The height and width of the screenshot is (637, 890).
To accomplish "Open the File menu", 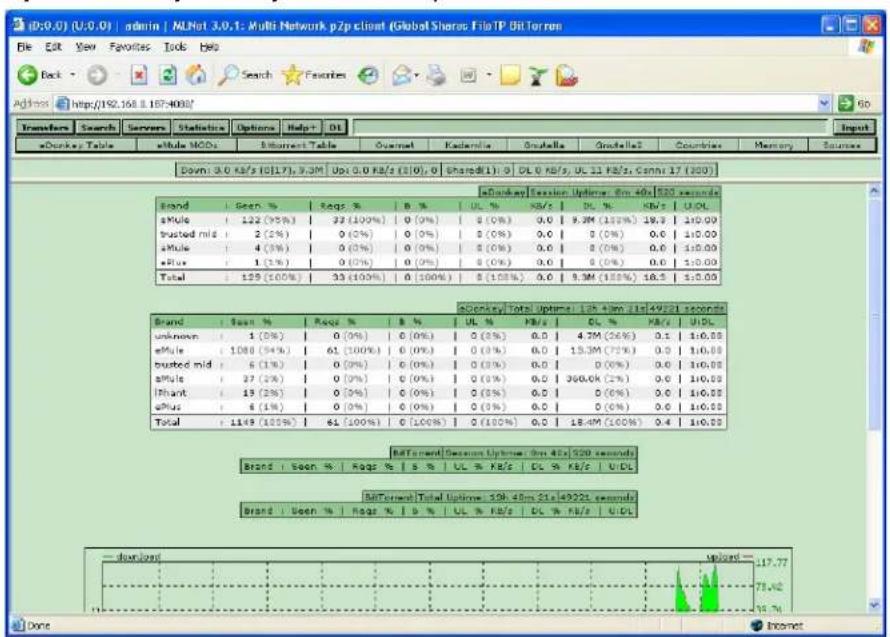I will (24, 47).
